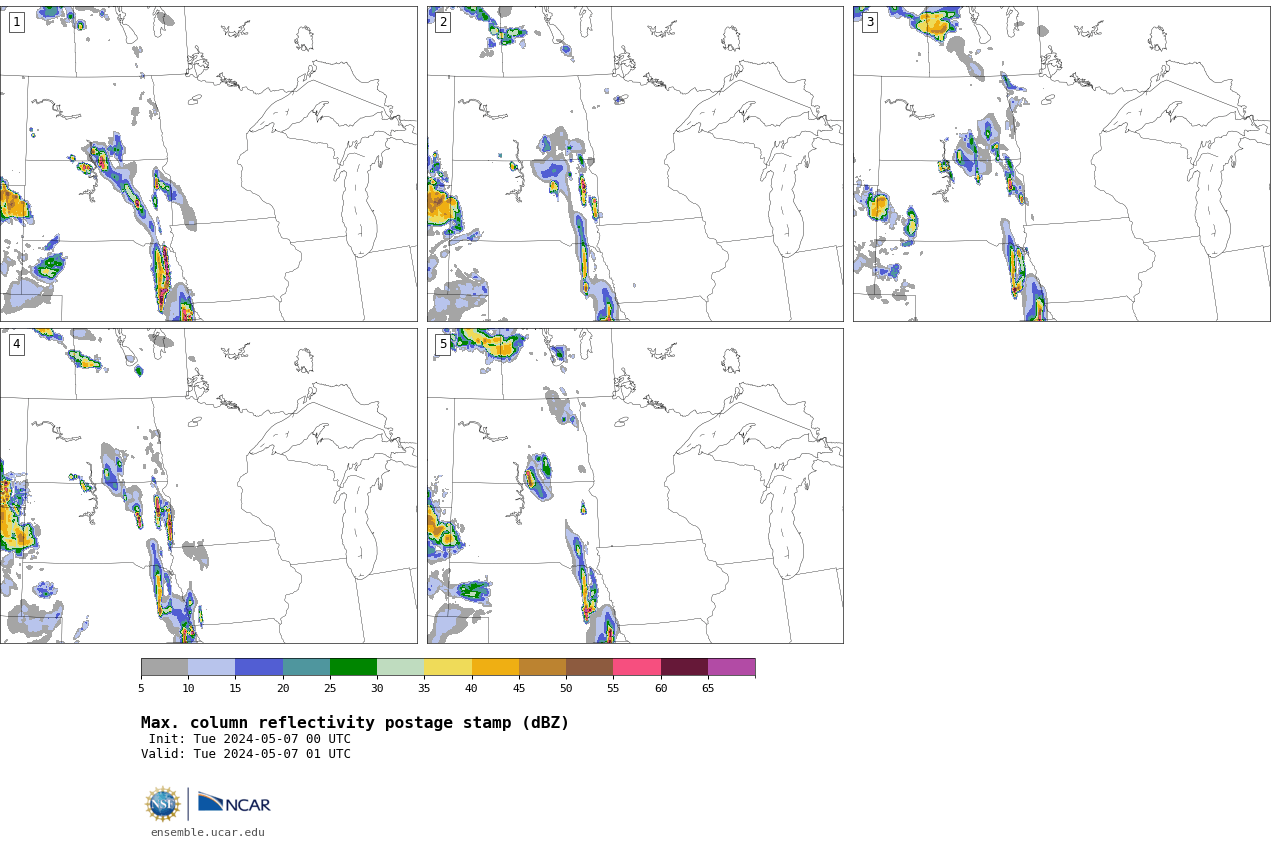
Task: Click the colorbar tick label 20
Action: pyautogui.click(x=283, y=688)
